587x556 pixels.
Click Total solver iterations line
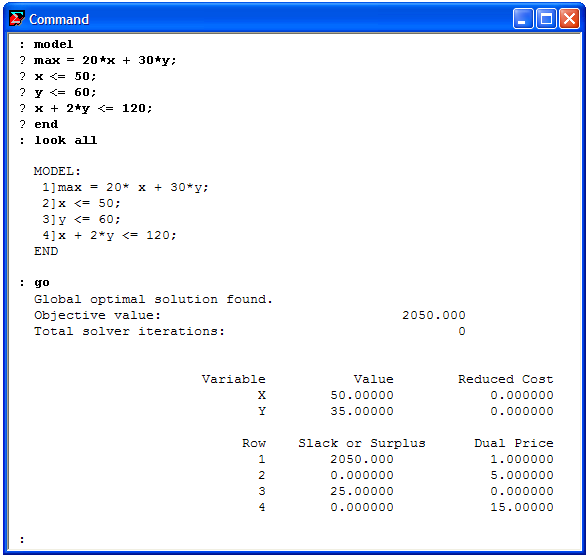pos(250,331)
